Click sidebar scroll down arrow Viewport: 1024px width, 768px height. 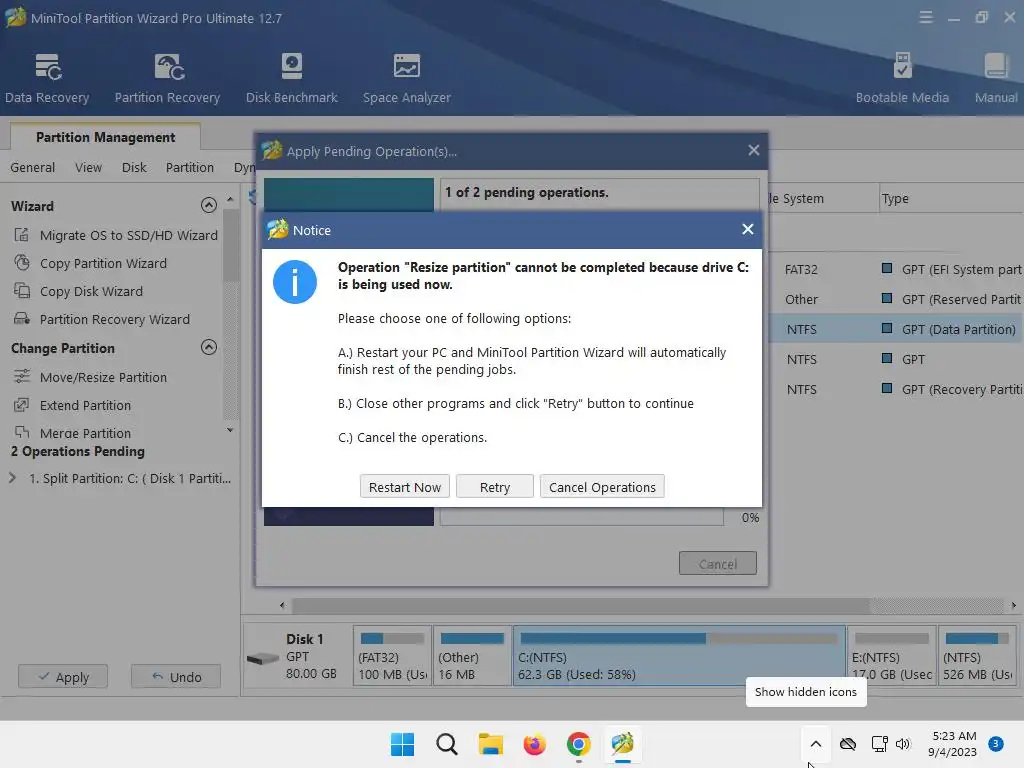coord(230,430)
